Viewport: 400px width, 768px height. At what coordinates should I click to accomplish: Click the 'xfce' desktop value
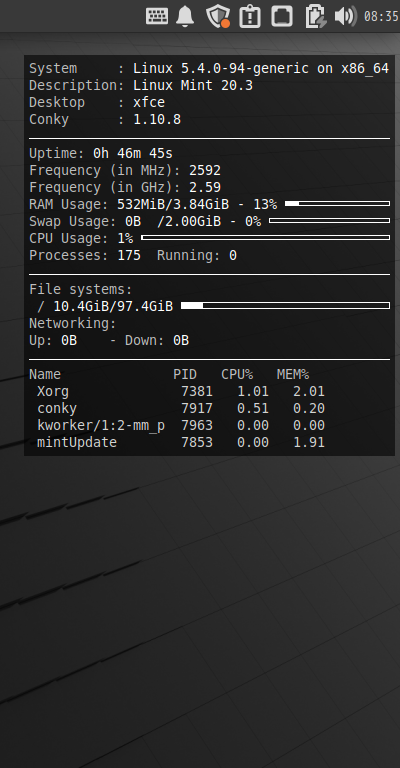pos(149,102)
